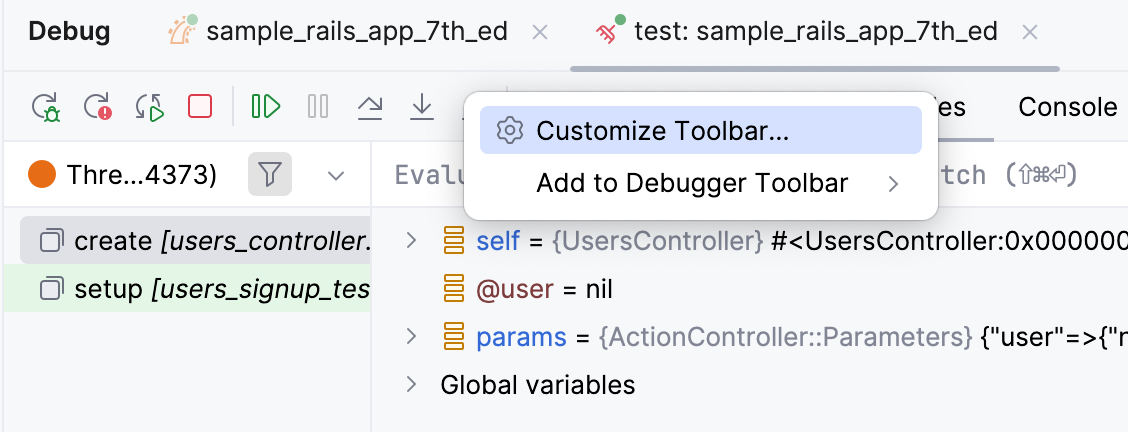Resume program execution
The image size is (1128, 432).
pyautogui.click(x=266, y=106)
